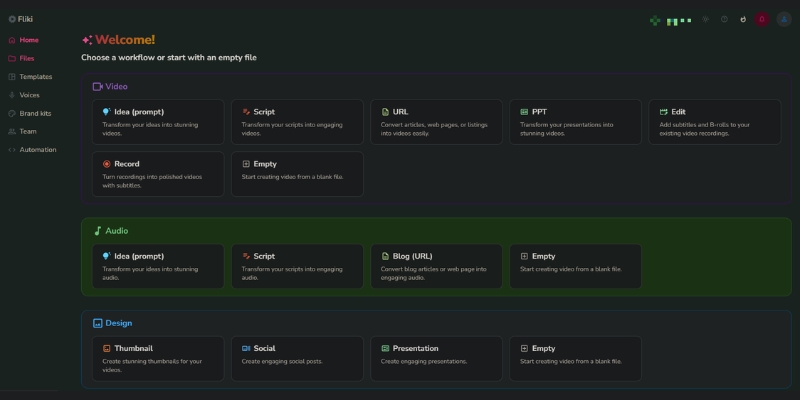Open the Edit clapperboard workflow icon
The height and width of the screenshot is (400, 800).
663,112
